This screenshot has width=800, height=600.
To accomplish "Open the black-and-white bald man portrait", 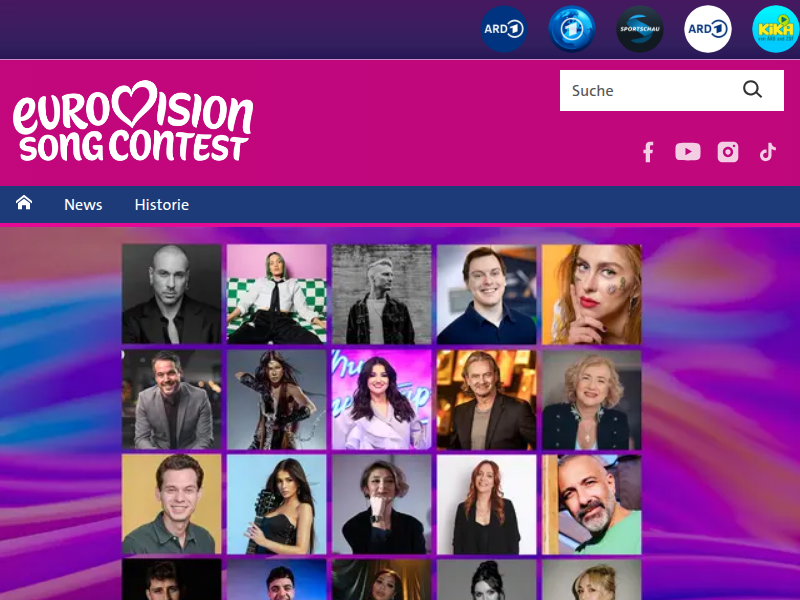I will click(171, 294).
